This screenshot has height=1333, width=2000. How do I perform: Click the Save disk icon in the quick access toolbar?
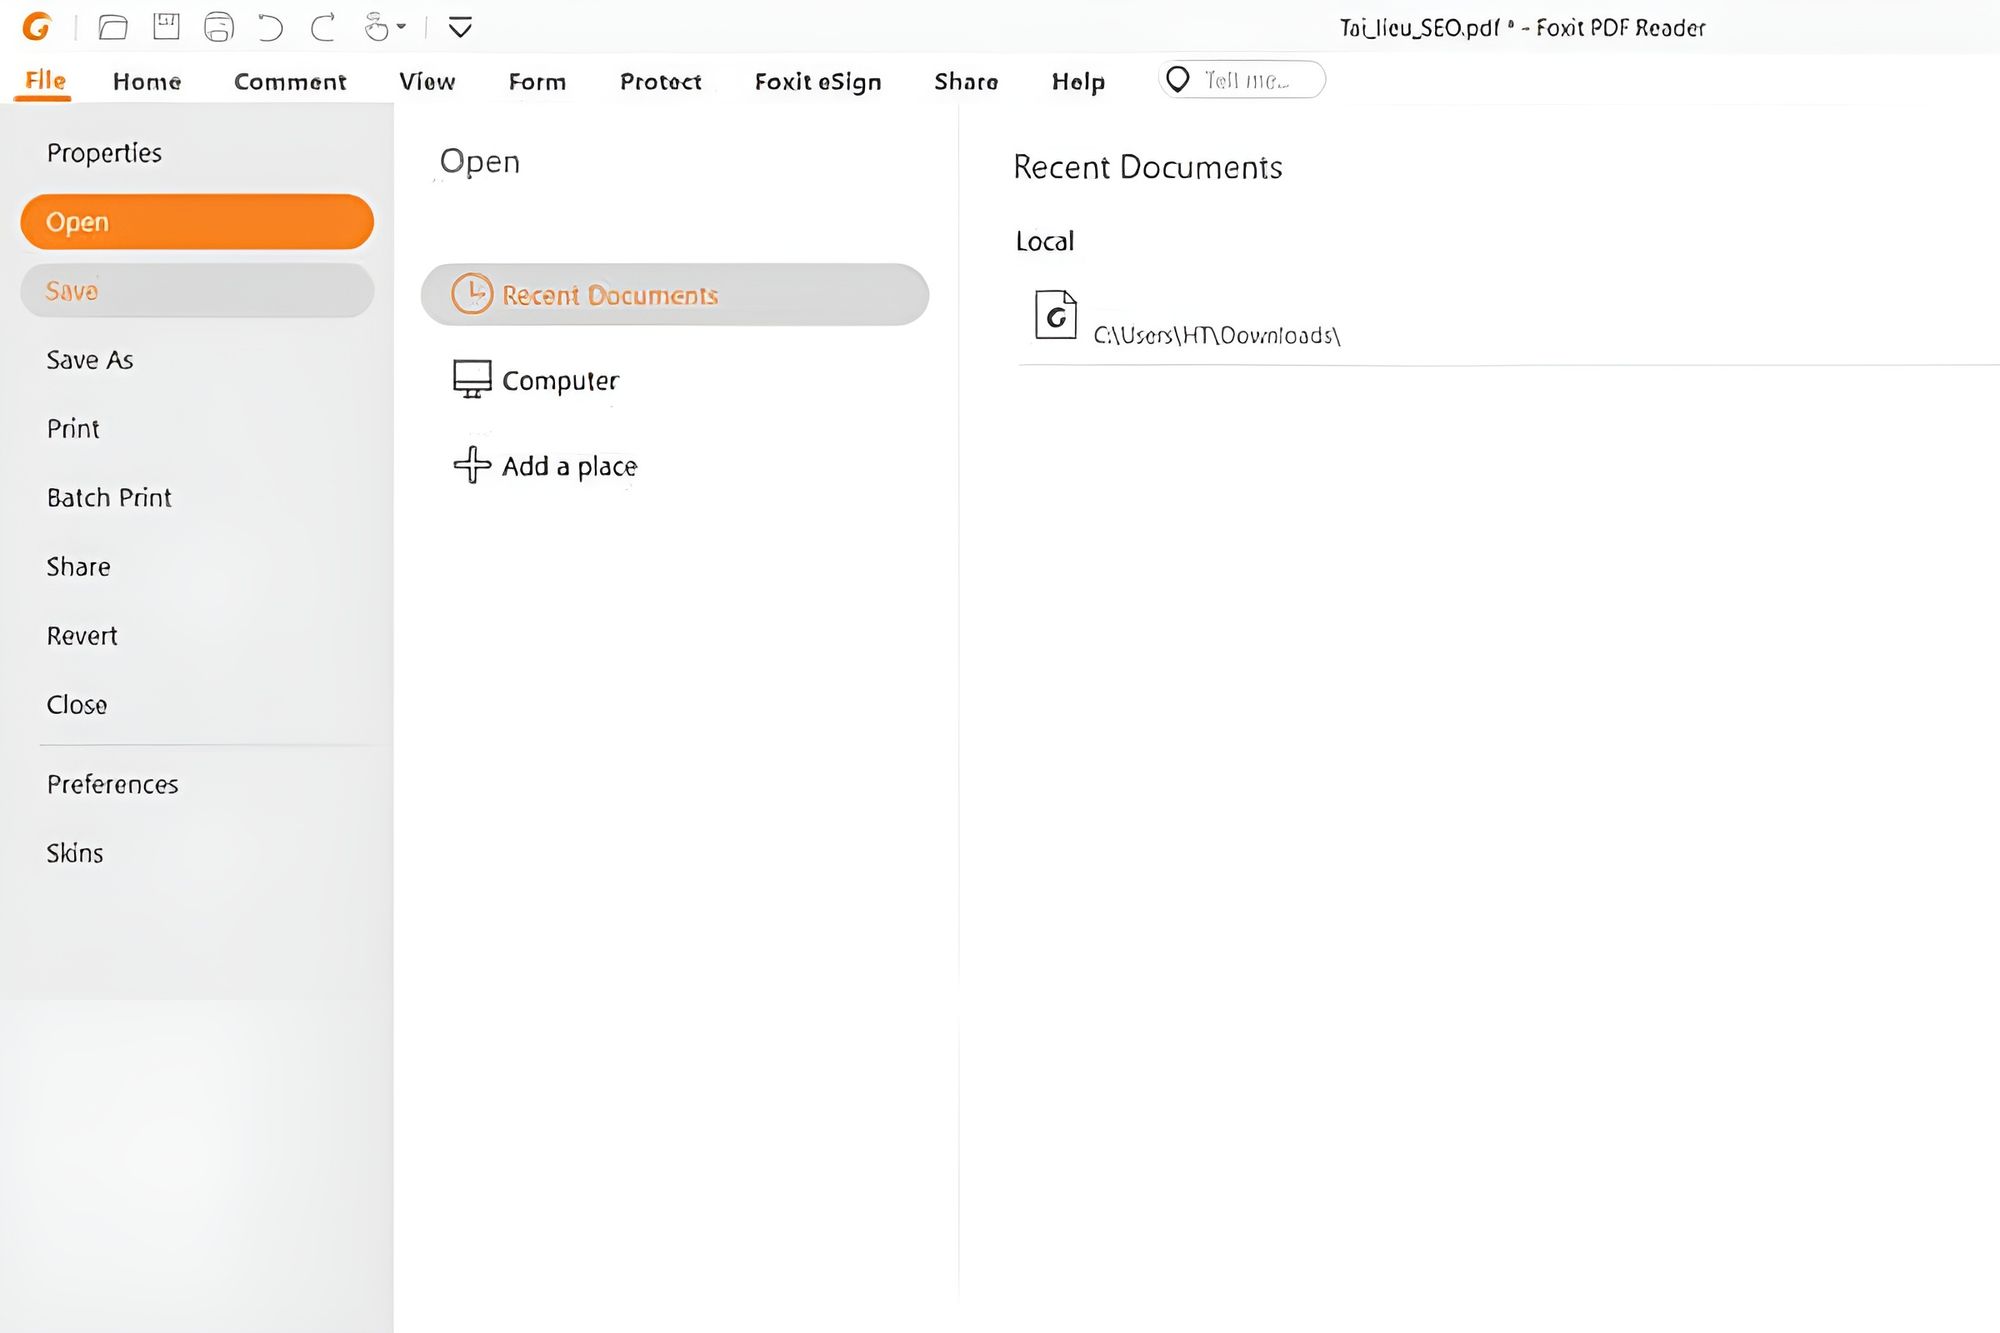pyautogui.click(x=166, y=27)
